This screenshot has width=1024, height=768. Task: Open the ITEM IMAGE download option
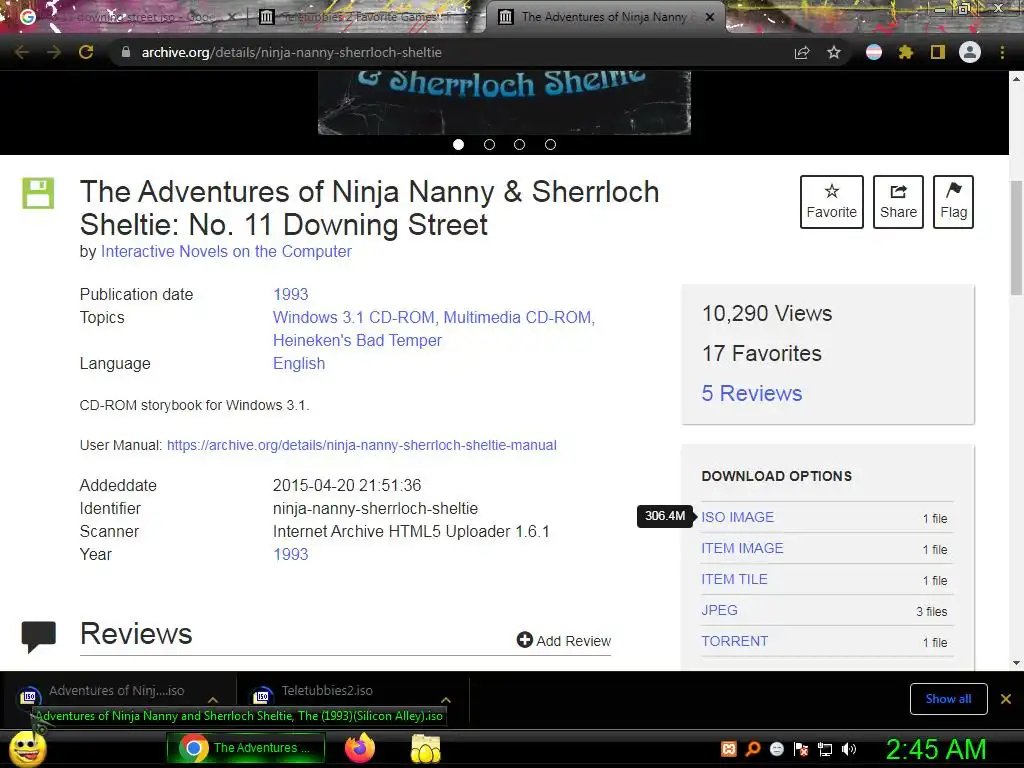(742, 548)
